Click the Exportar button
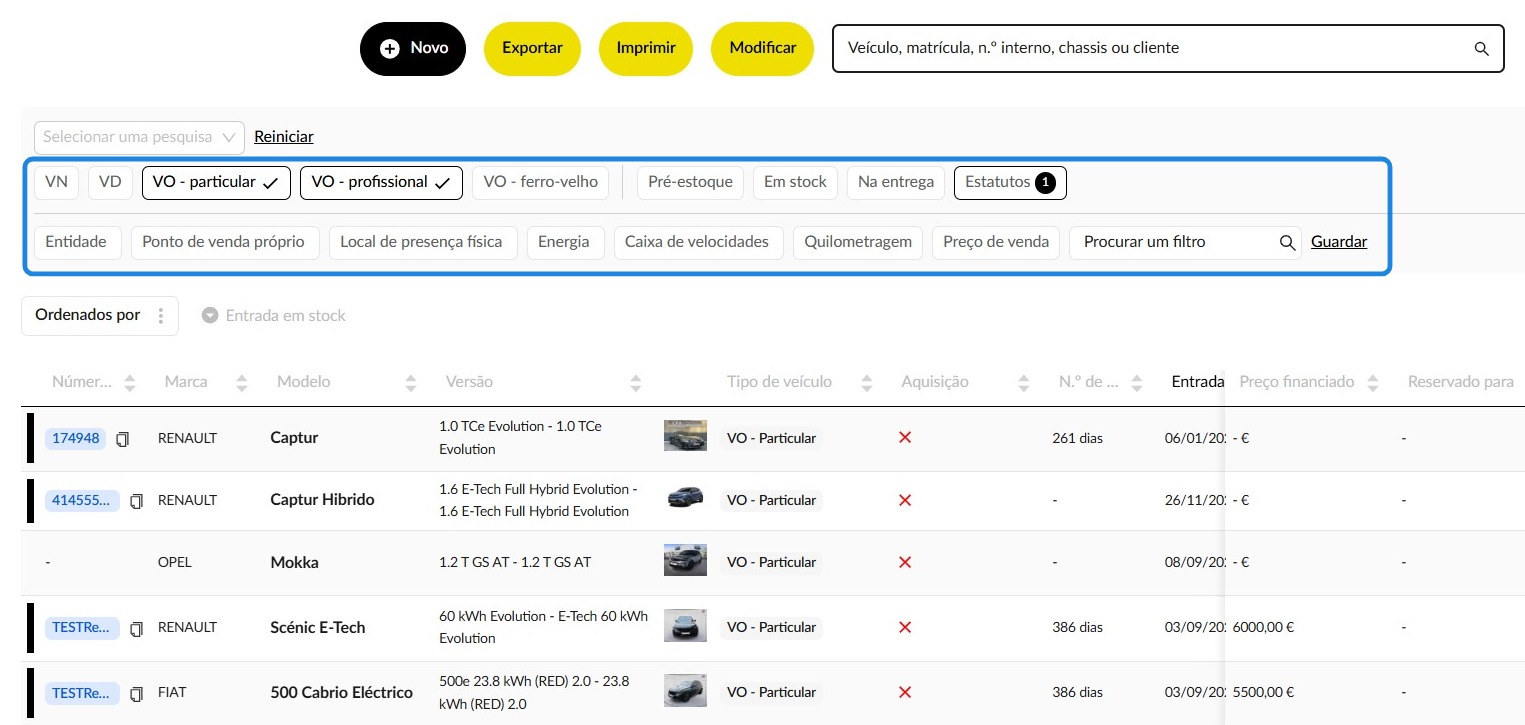 (532, 48)
